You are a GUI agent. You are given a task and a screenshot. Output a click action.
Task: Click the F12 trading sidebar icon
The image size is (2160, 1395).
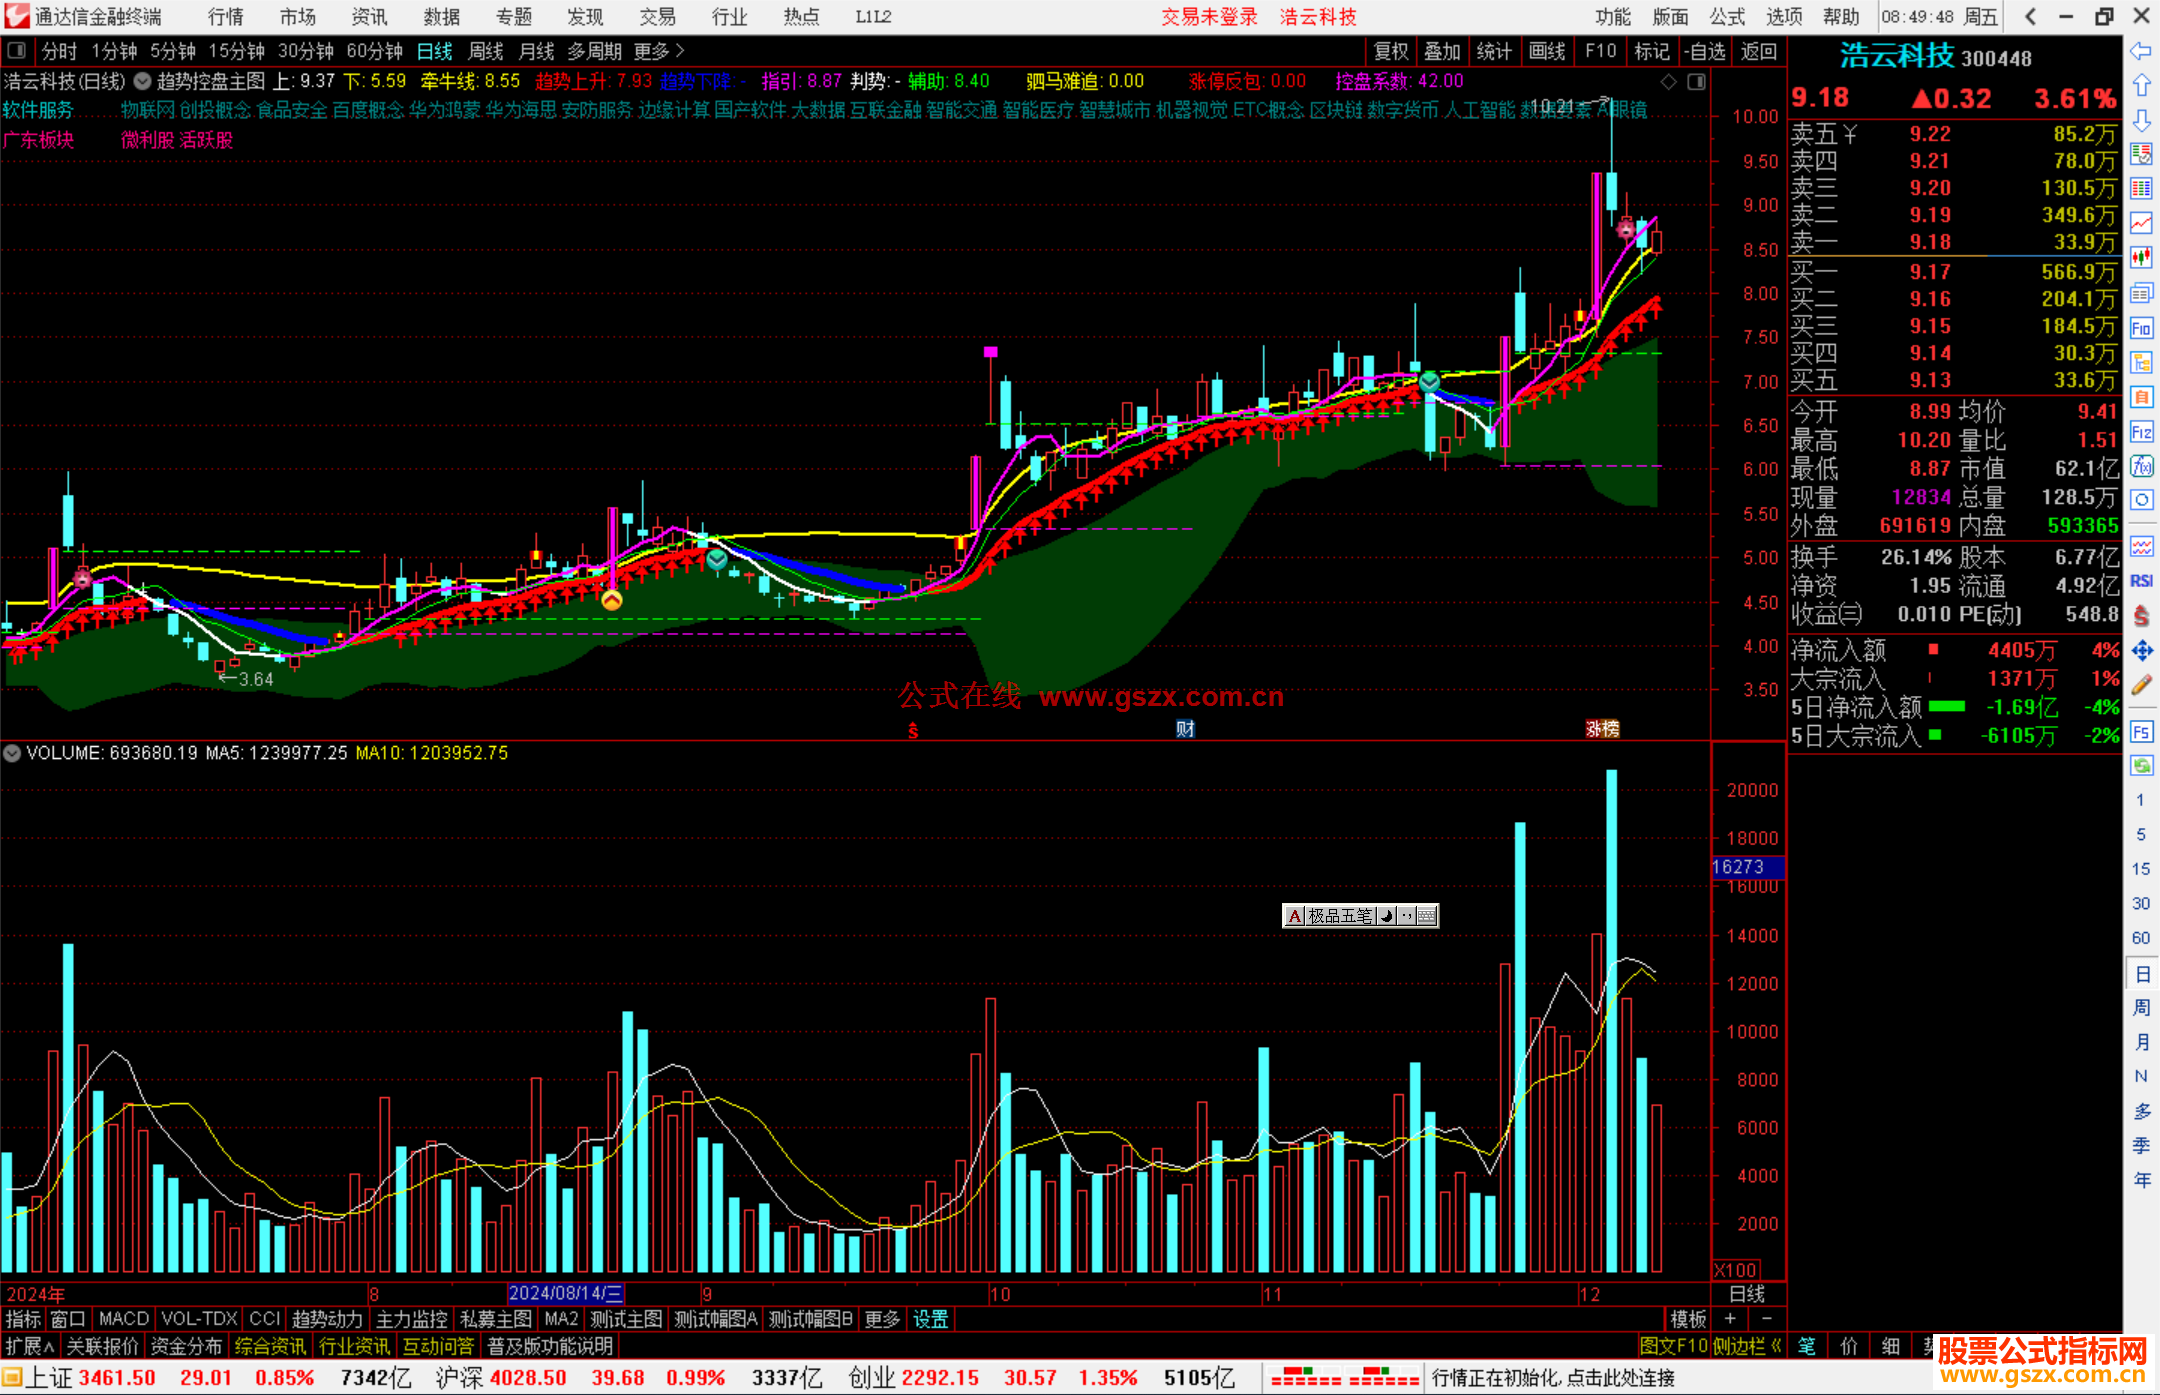[2141, 432]
